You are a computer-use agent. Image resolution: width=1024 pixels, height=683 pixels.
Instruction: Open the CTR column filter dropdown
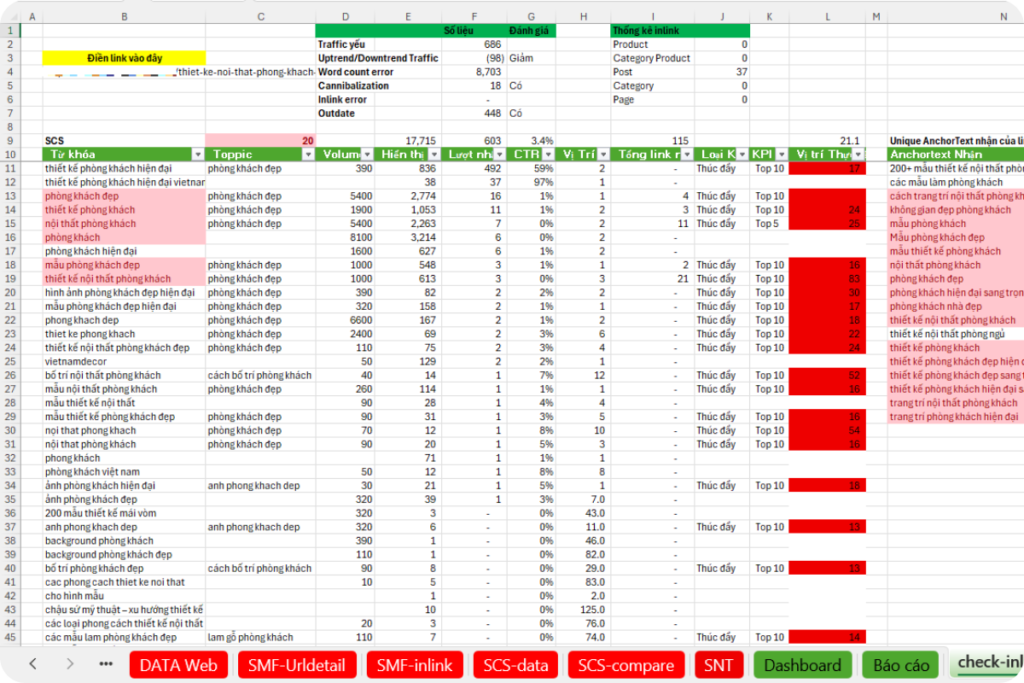tap(548, 155)
